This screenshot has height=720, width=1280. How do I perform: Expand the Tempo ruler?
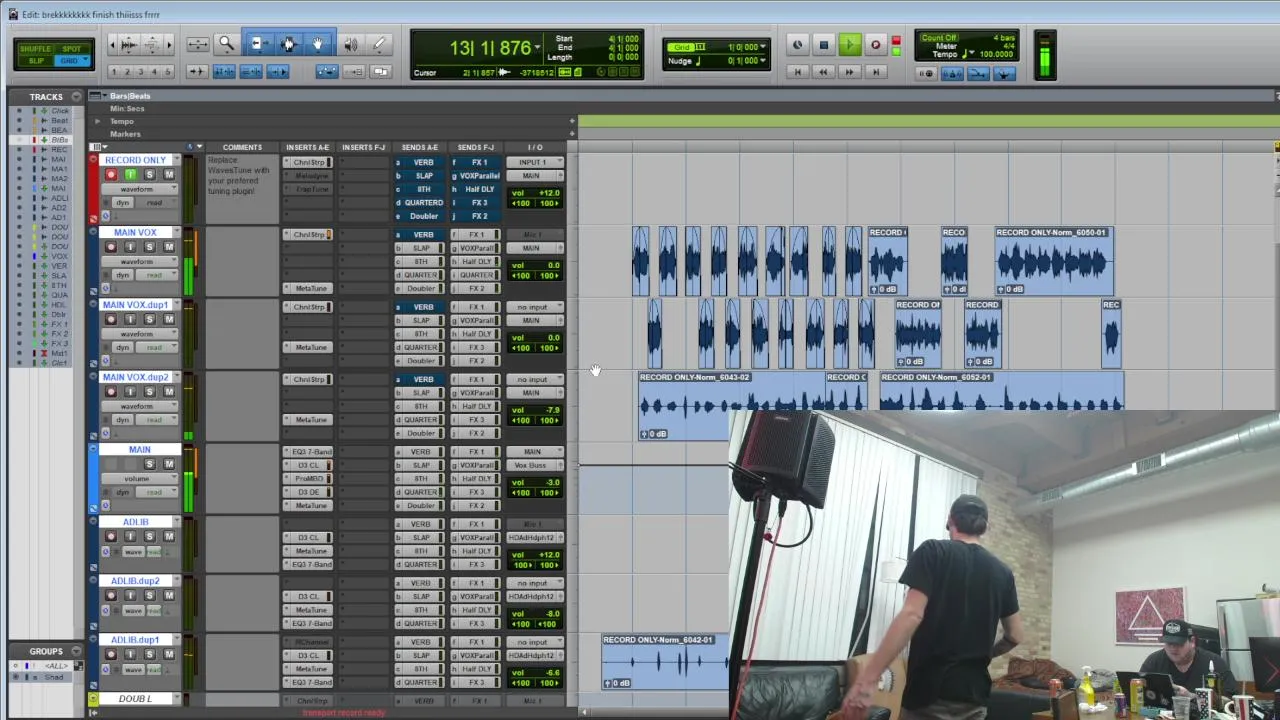(x=97, y=121)
